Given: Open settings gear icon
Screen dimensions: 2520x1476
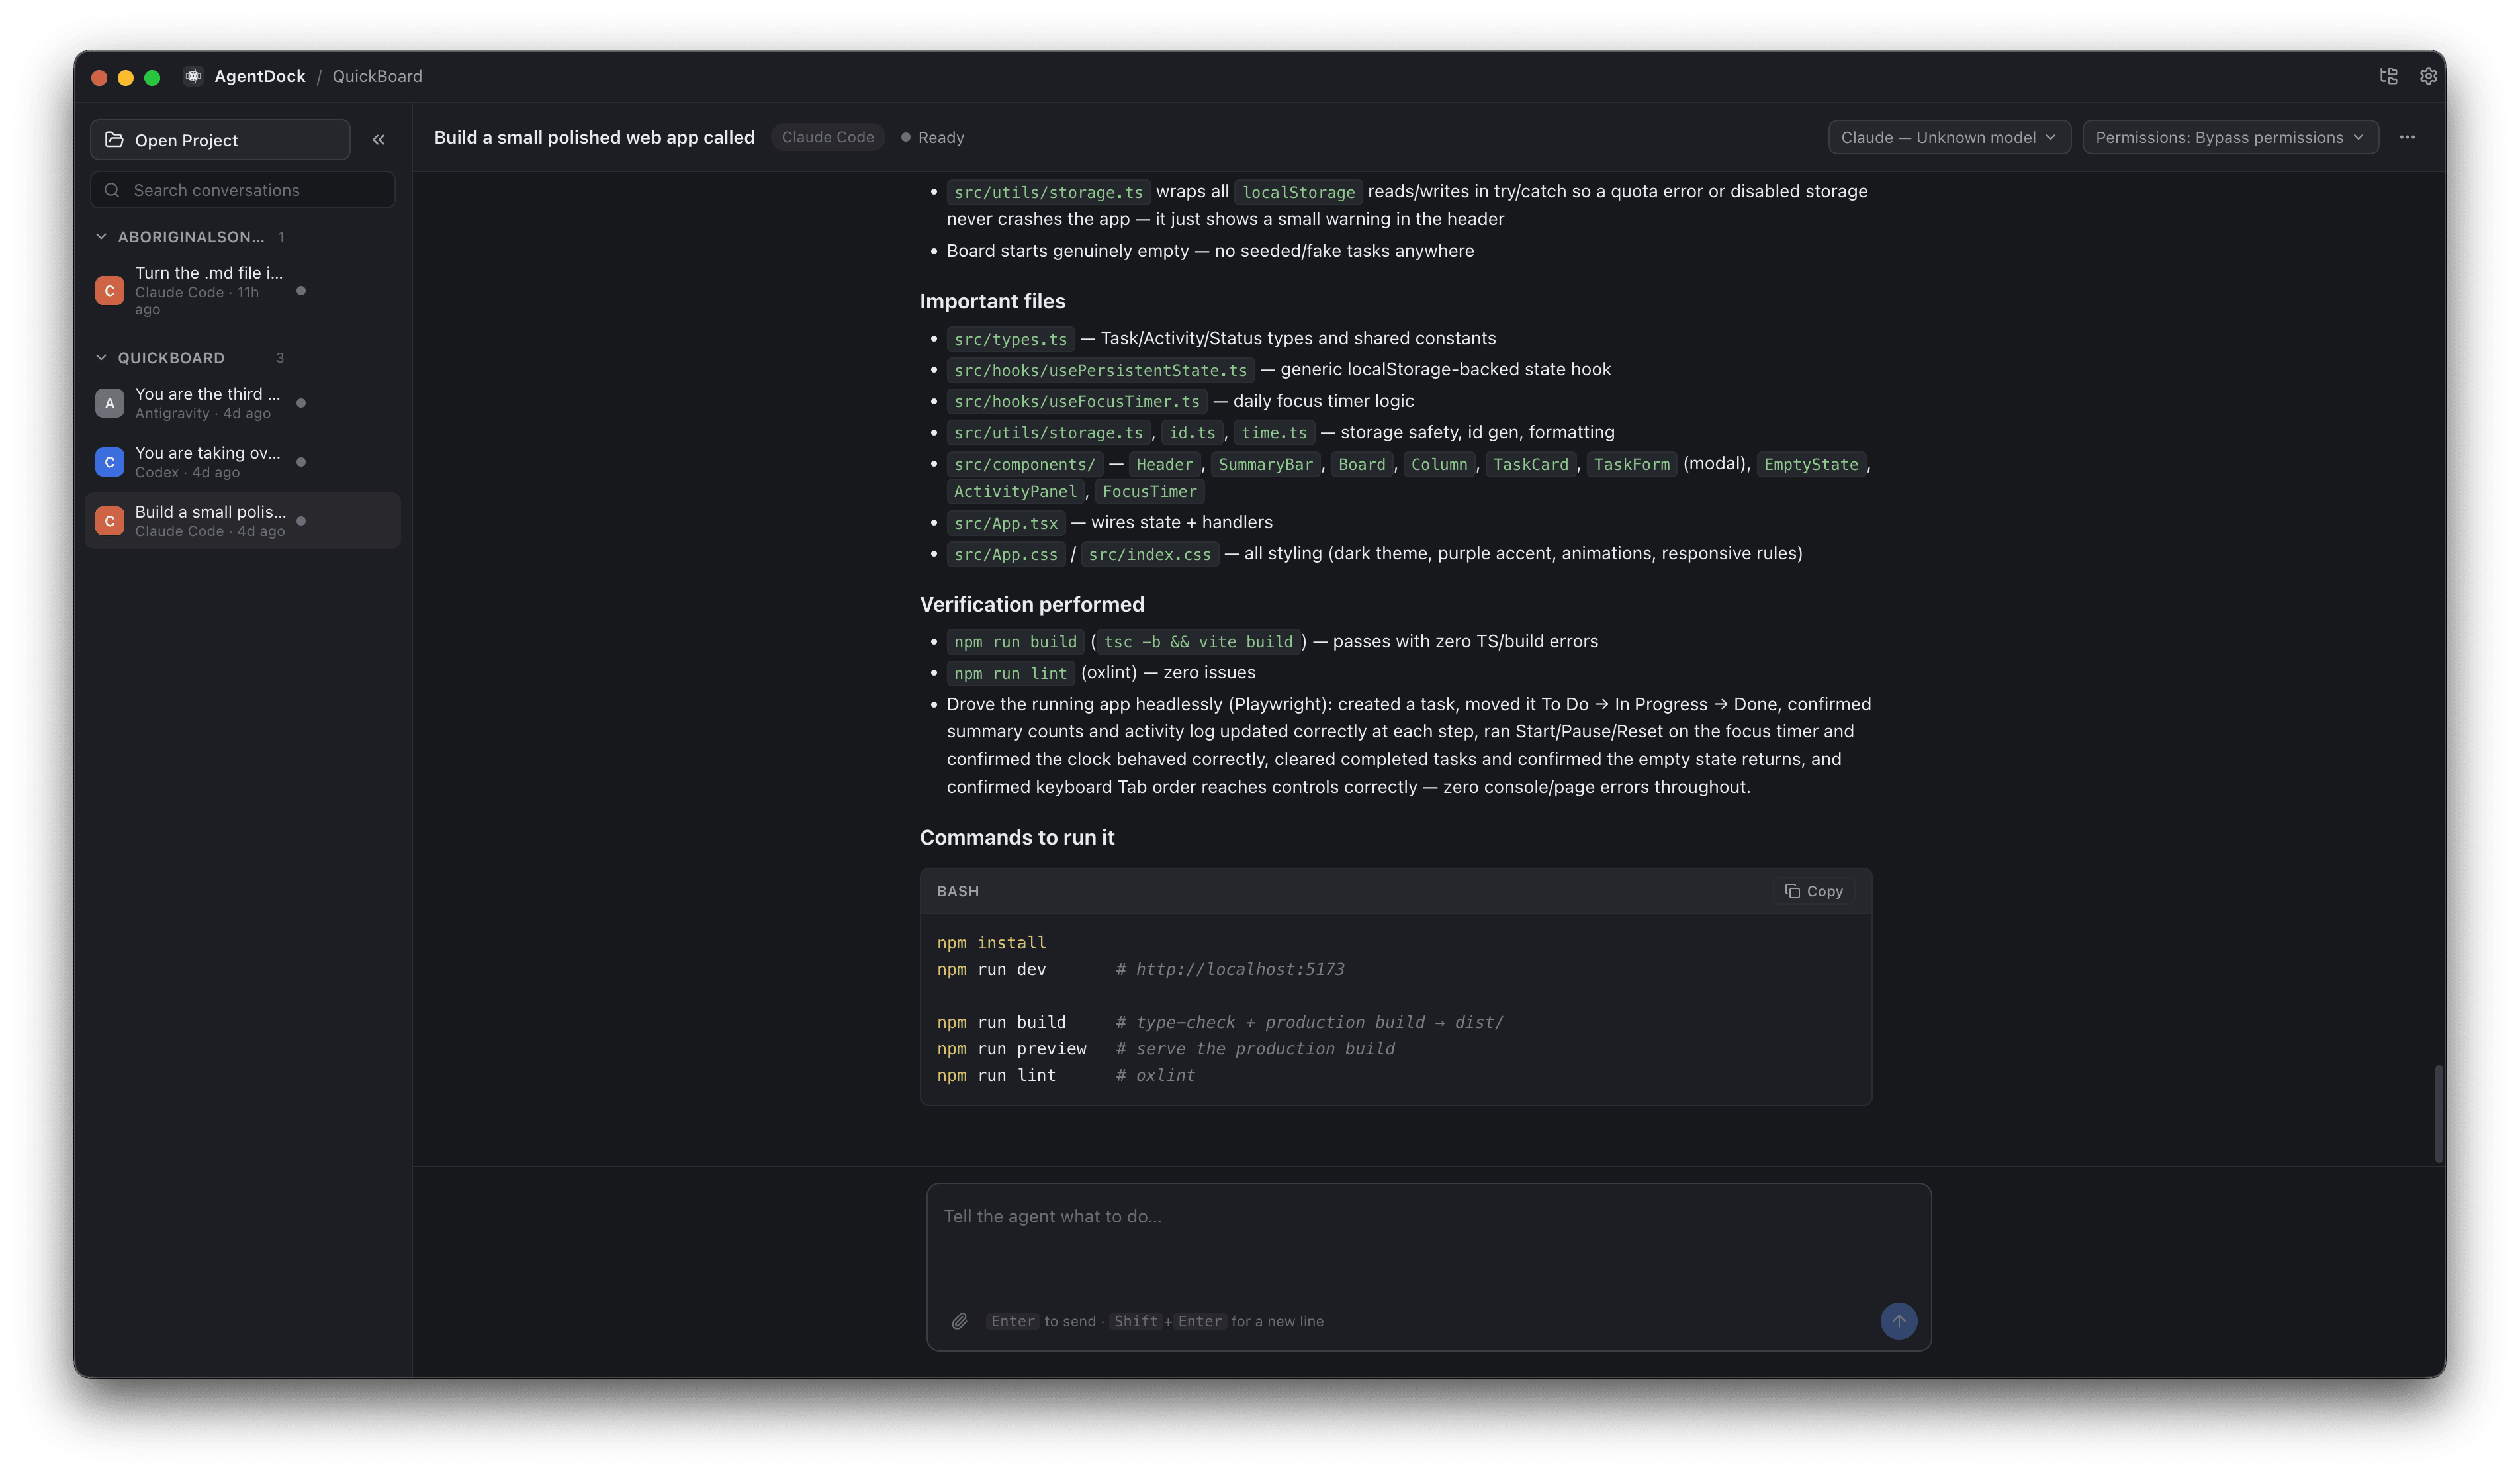Looking at the screenshot, I should [2428, 76].
